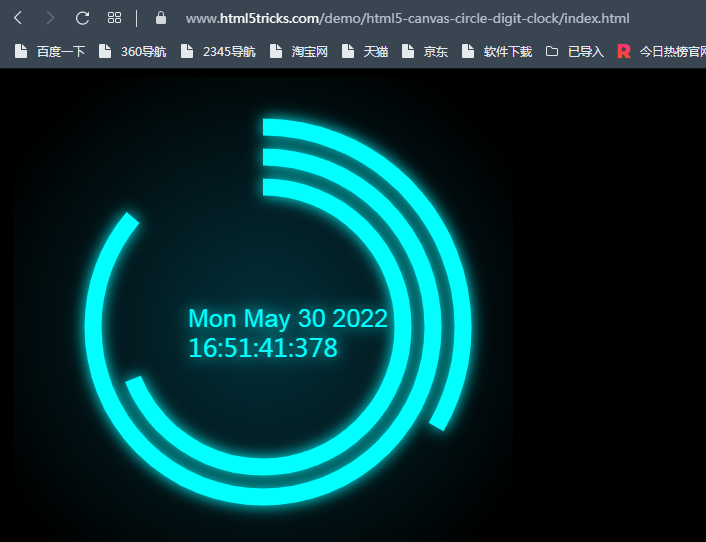This screenshot has height=542, width=706.
Task: Click the forward navigation arrow
Action: coord(50,18)
